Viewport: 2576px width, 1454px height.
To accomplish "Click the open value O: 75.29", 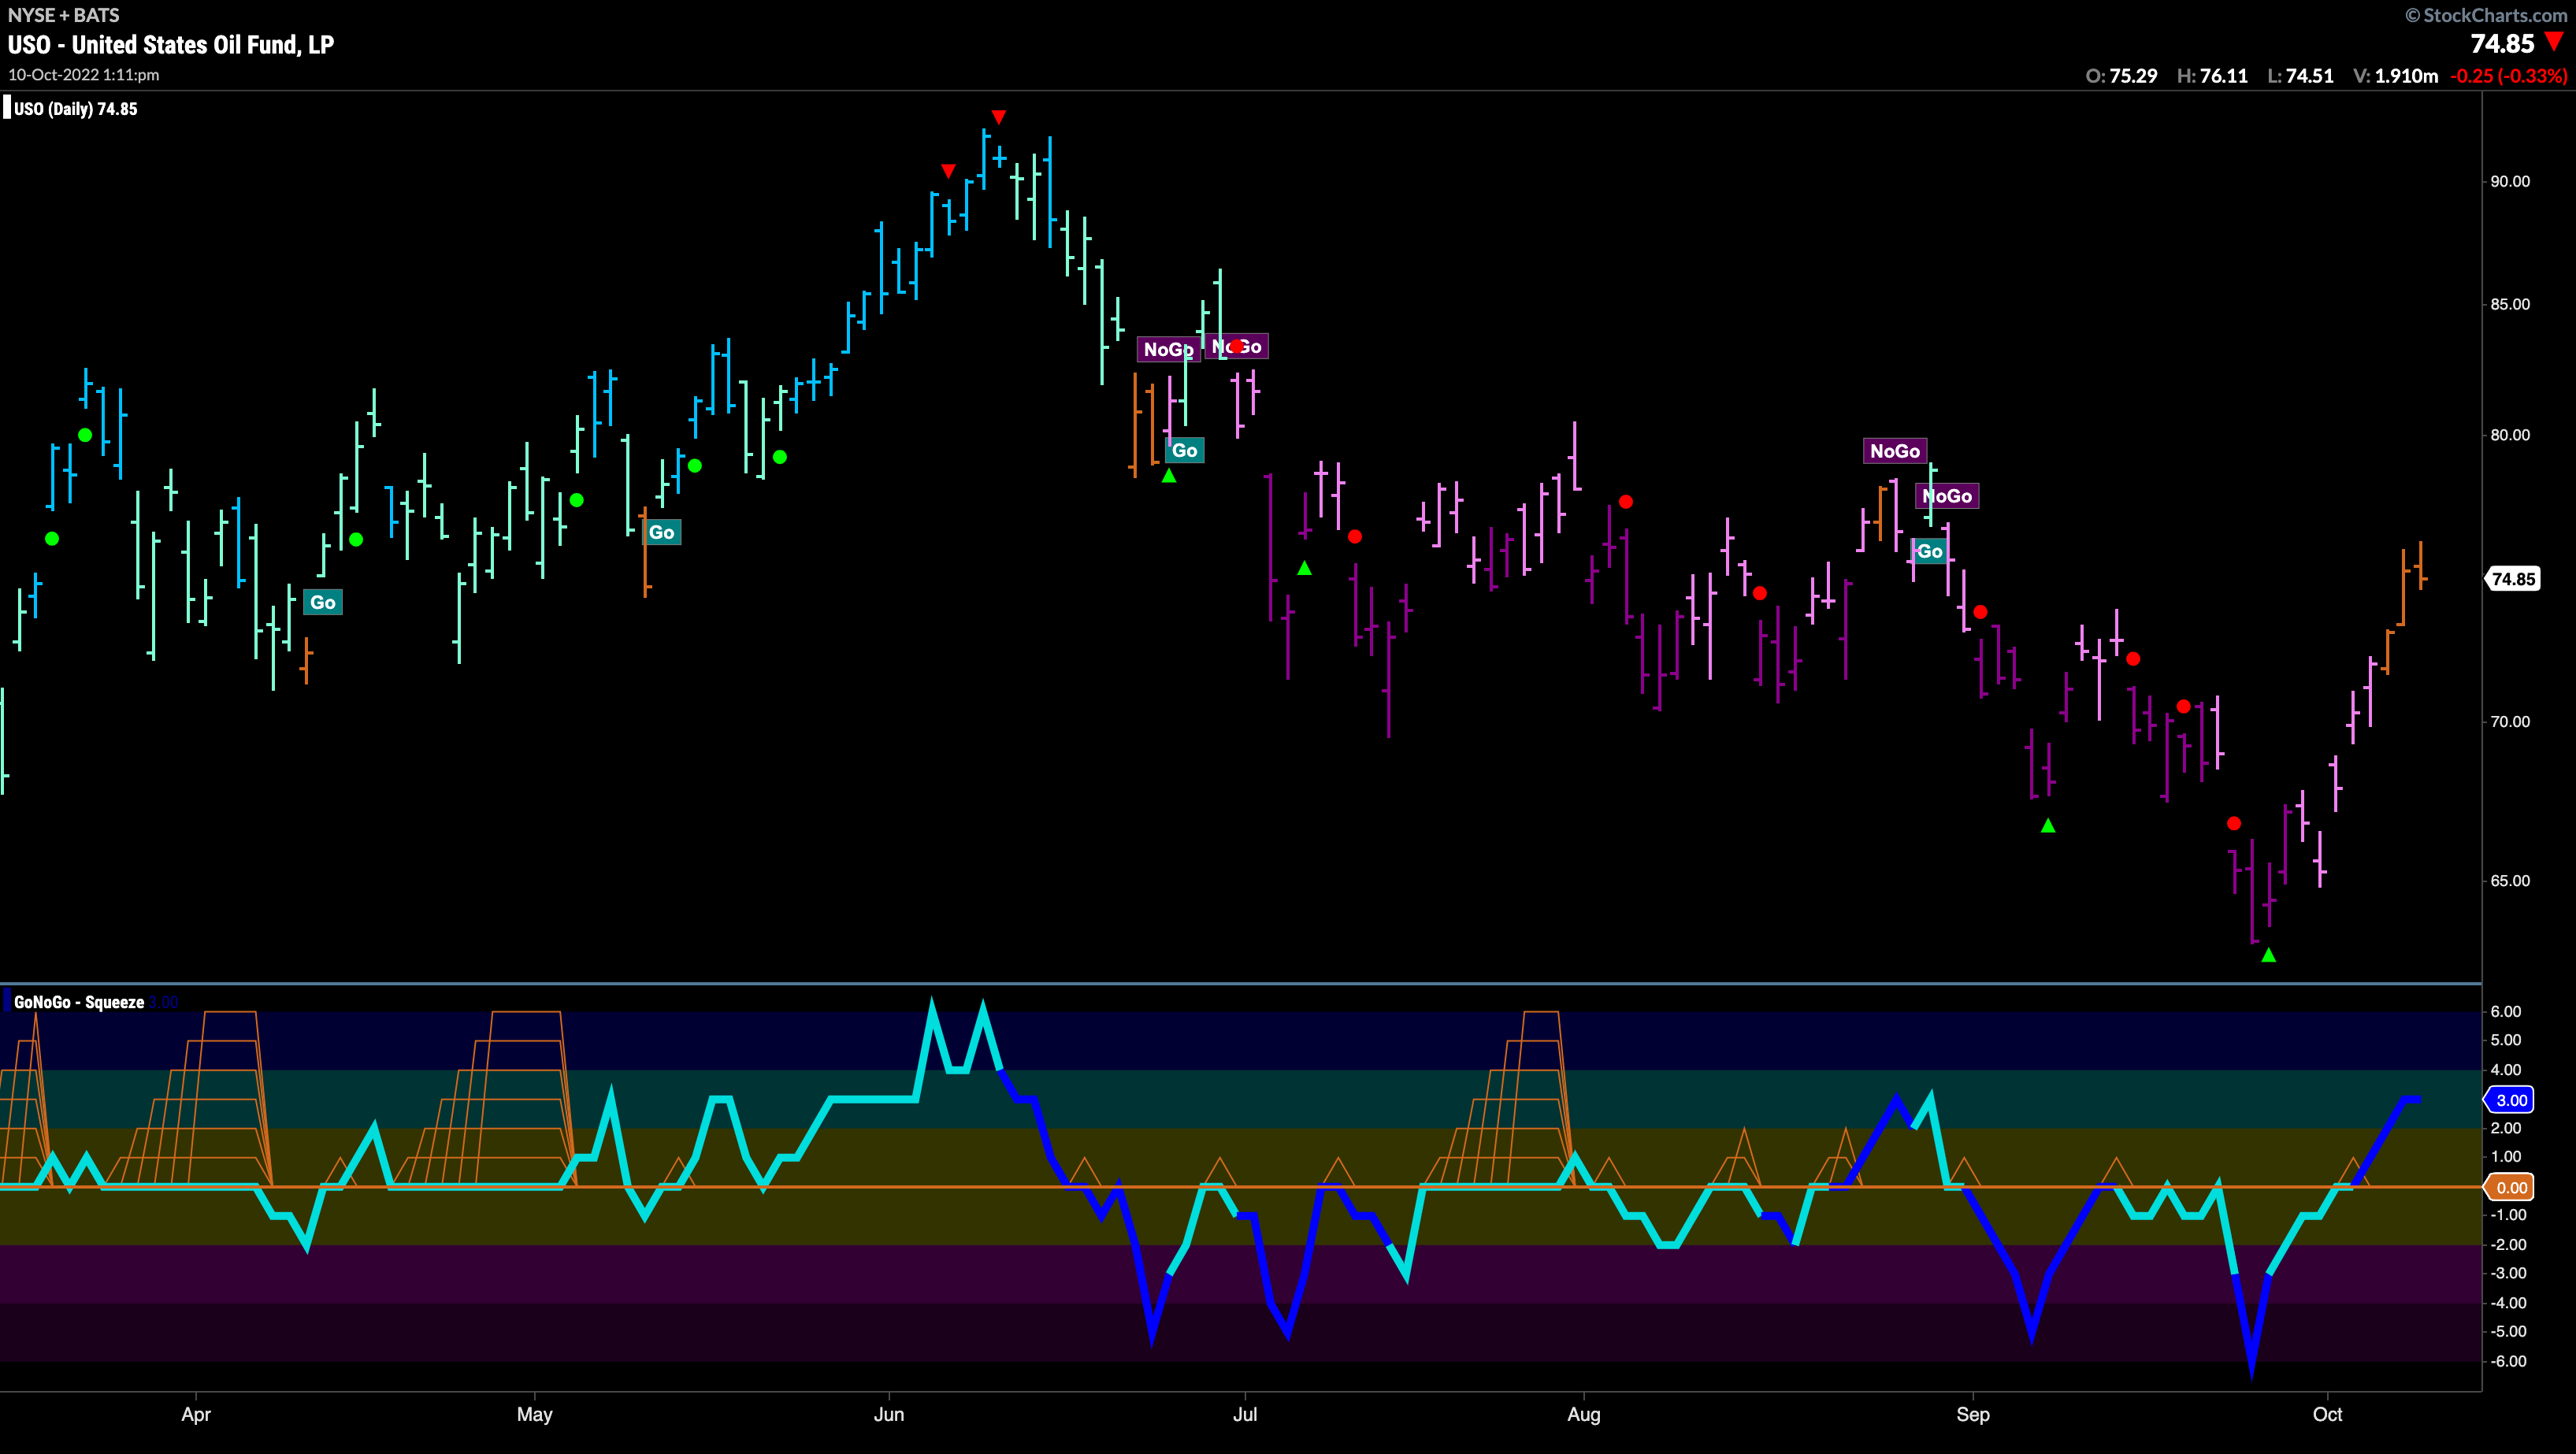I will coord(2121,76).
